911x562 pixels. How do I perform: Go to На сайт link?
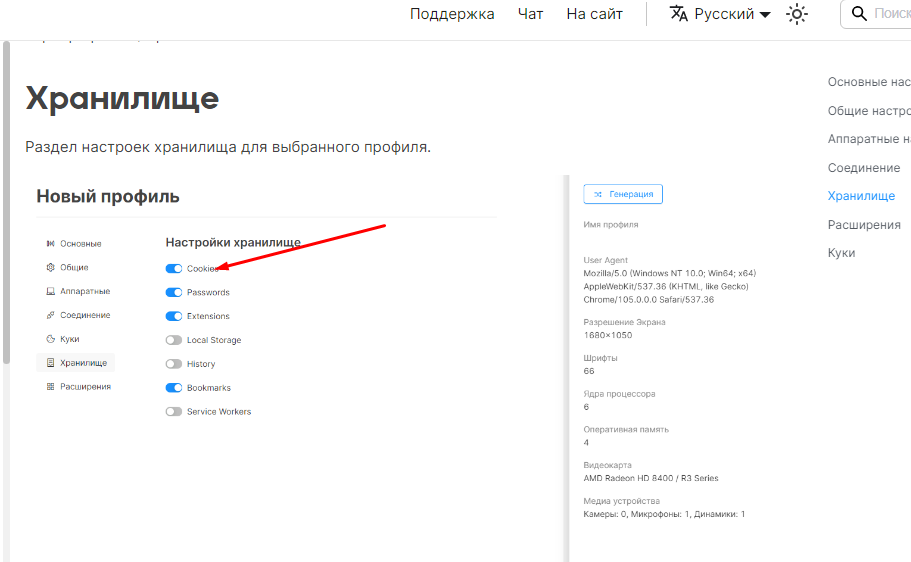[x=594, y=14]
